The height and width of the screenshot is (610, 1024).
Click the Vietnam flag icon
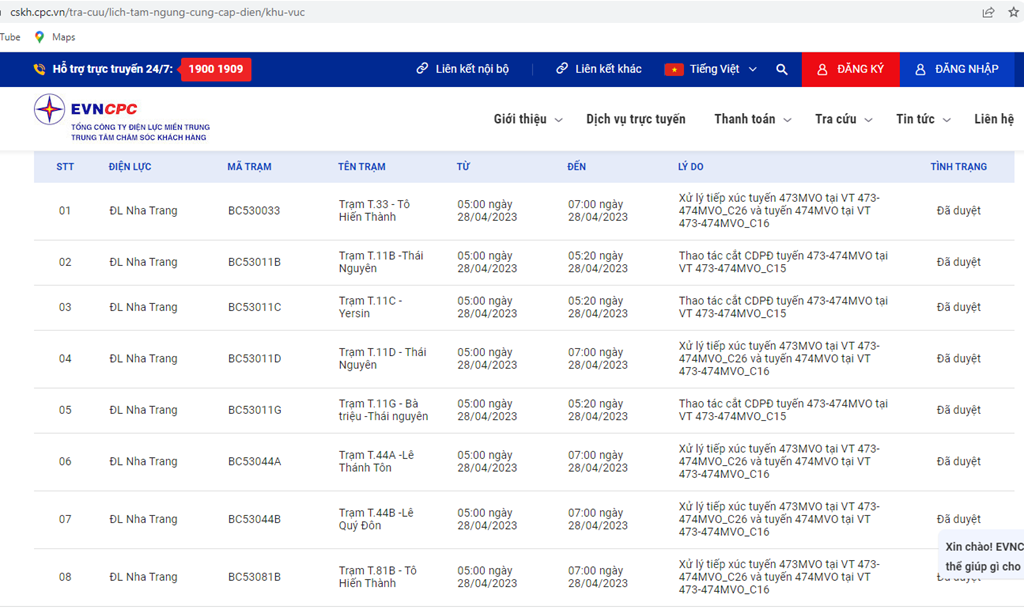(x=673, y=70)
